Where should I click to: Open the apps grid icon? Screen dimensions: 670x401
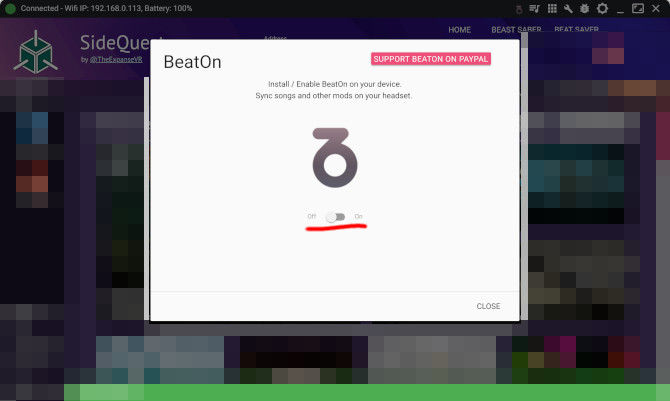(552, 9)
